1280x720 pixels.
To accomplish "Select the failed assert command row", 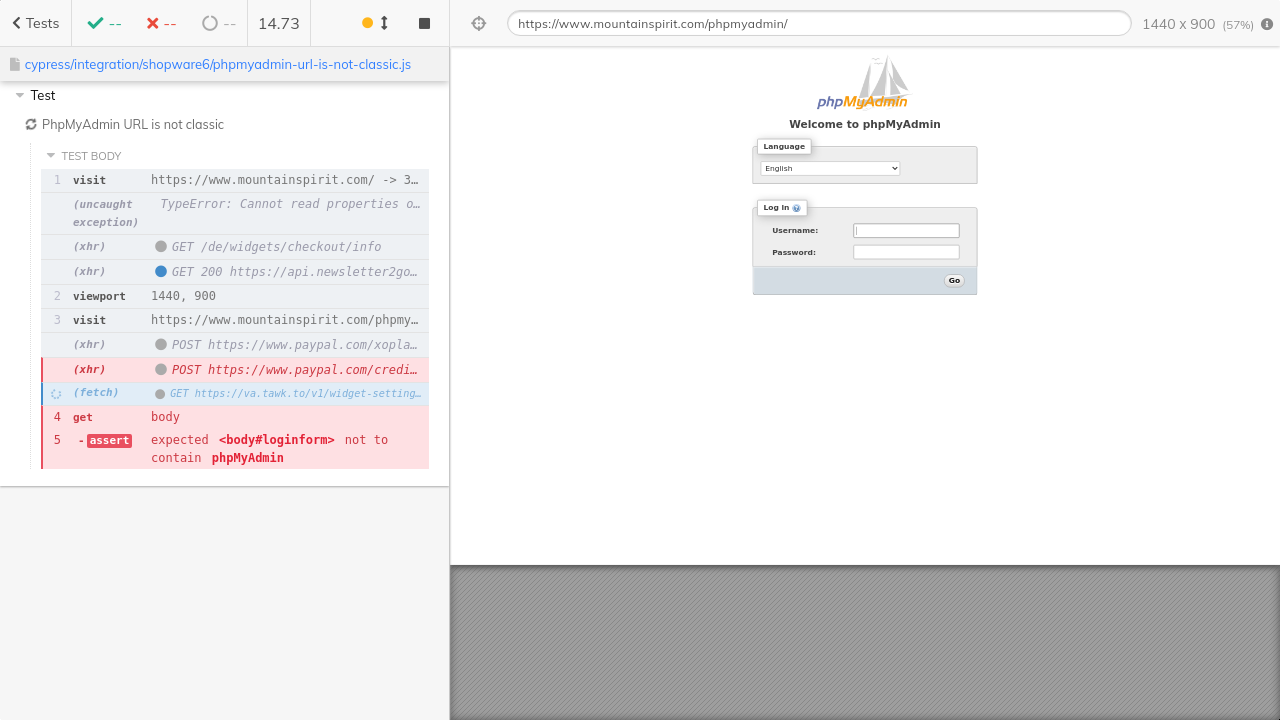I will click(x=235, y=448).
